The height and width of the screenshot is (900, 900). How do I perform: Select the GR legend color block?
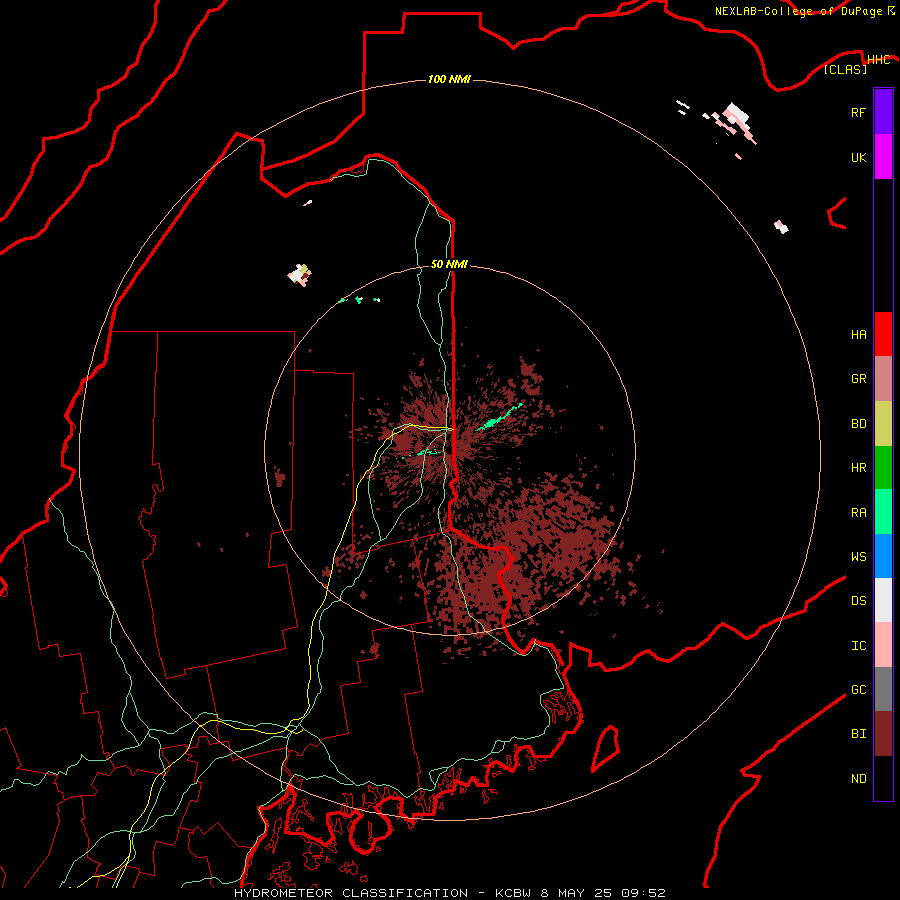[x=883, y=379]
